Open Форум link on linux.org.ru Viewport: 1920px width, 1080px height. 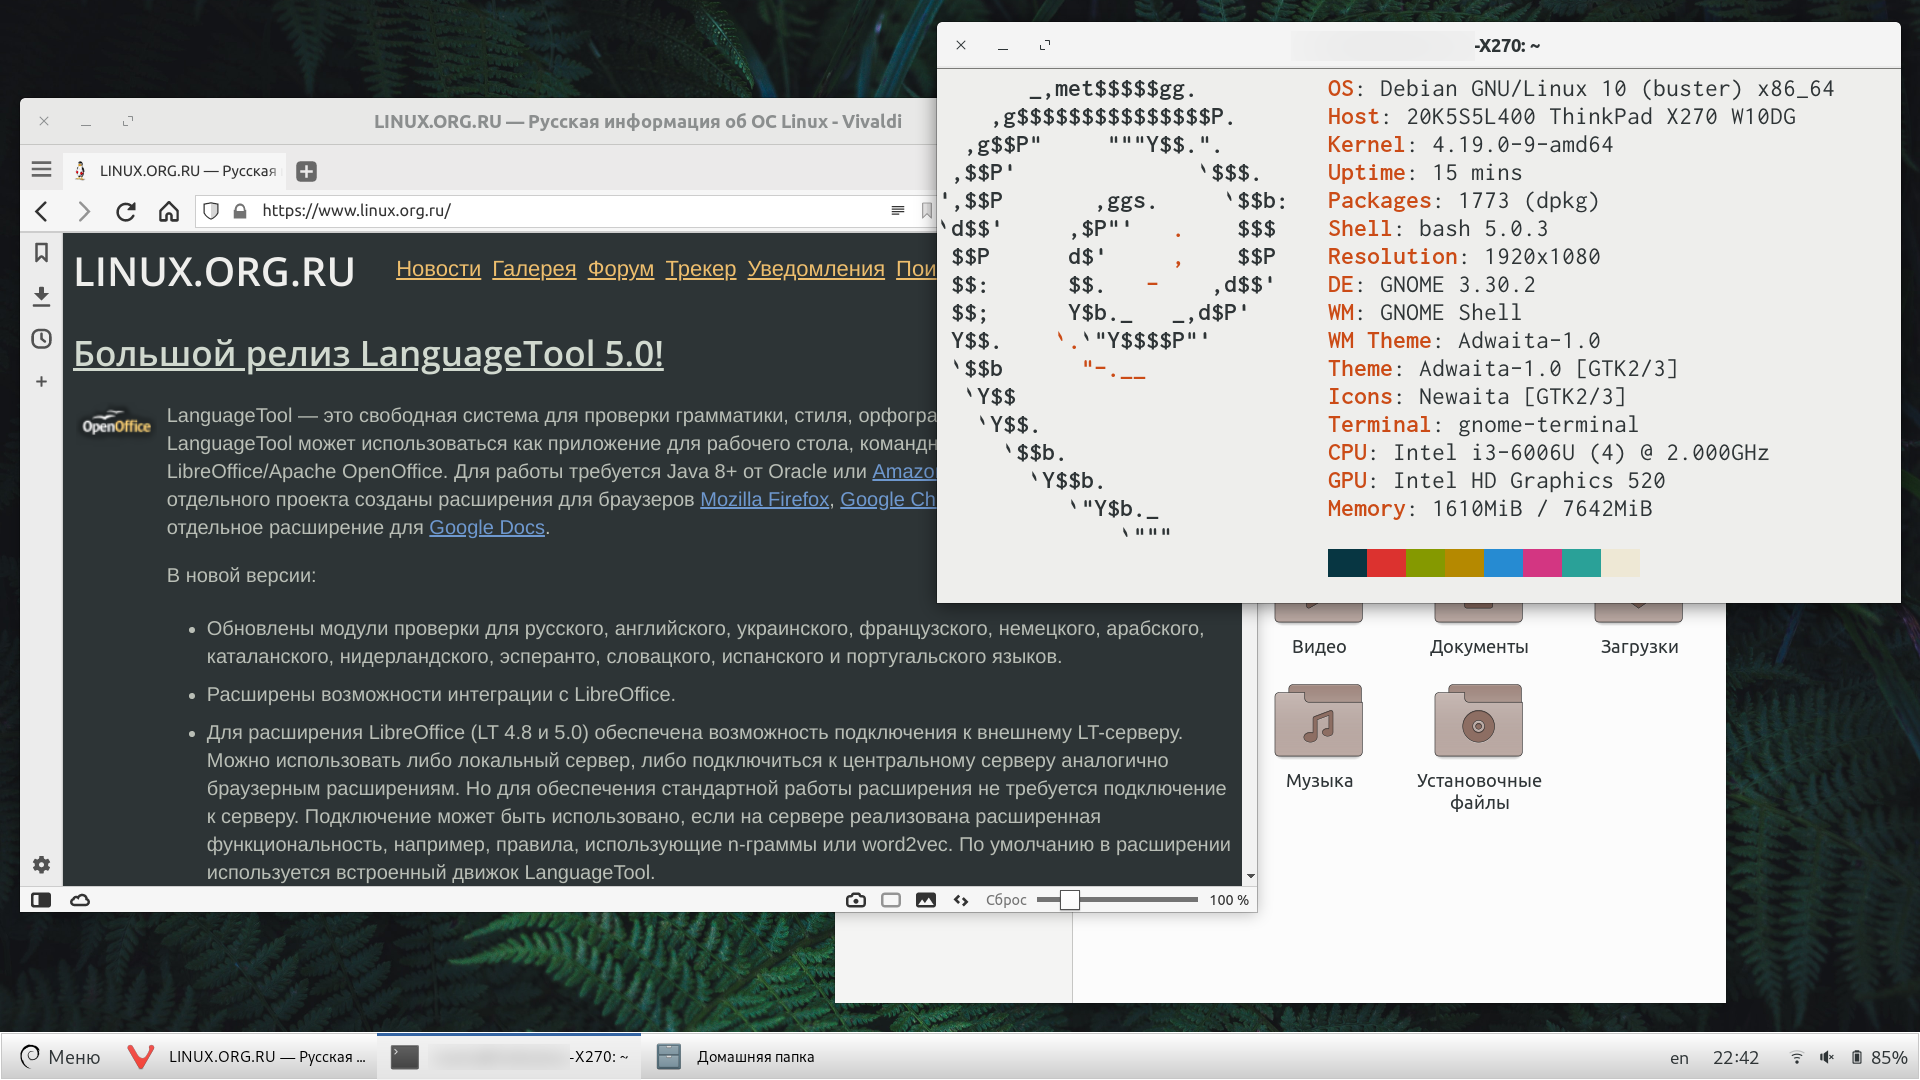tap(621, 269)
